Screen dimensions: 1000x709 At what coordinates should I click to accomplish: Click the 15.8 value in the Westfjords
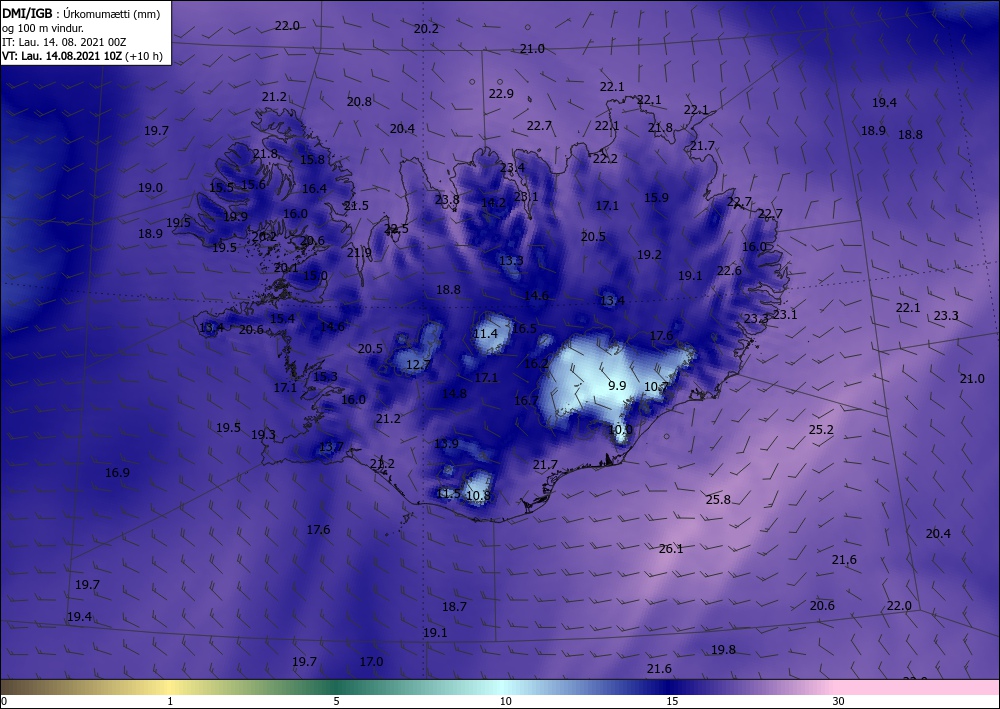tap(312, 160)
